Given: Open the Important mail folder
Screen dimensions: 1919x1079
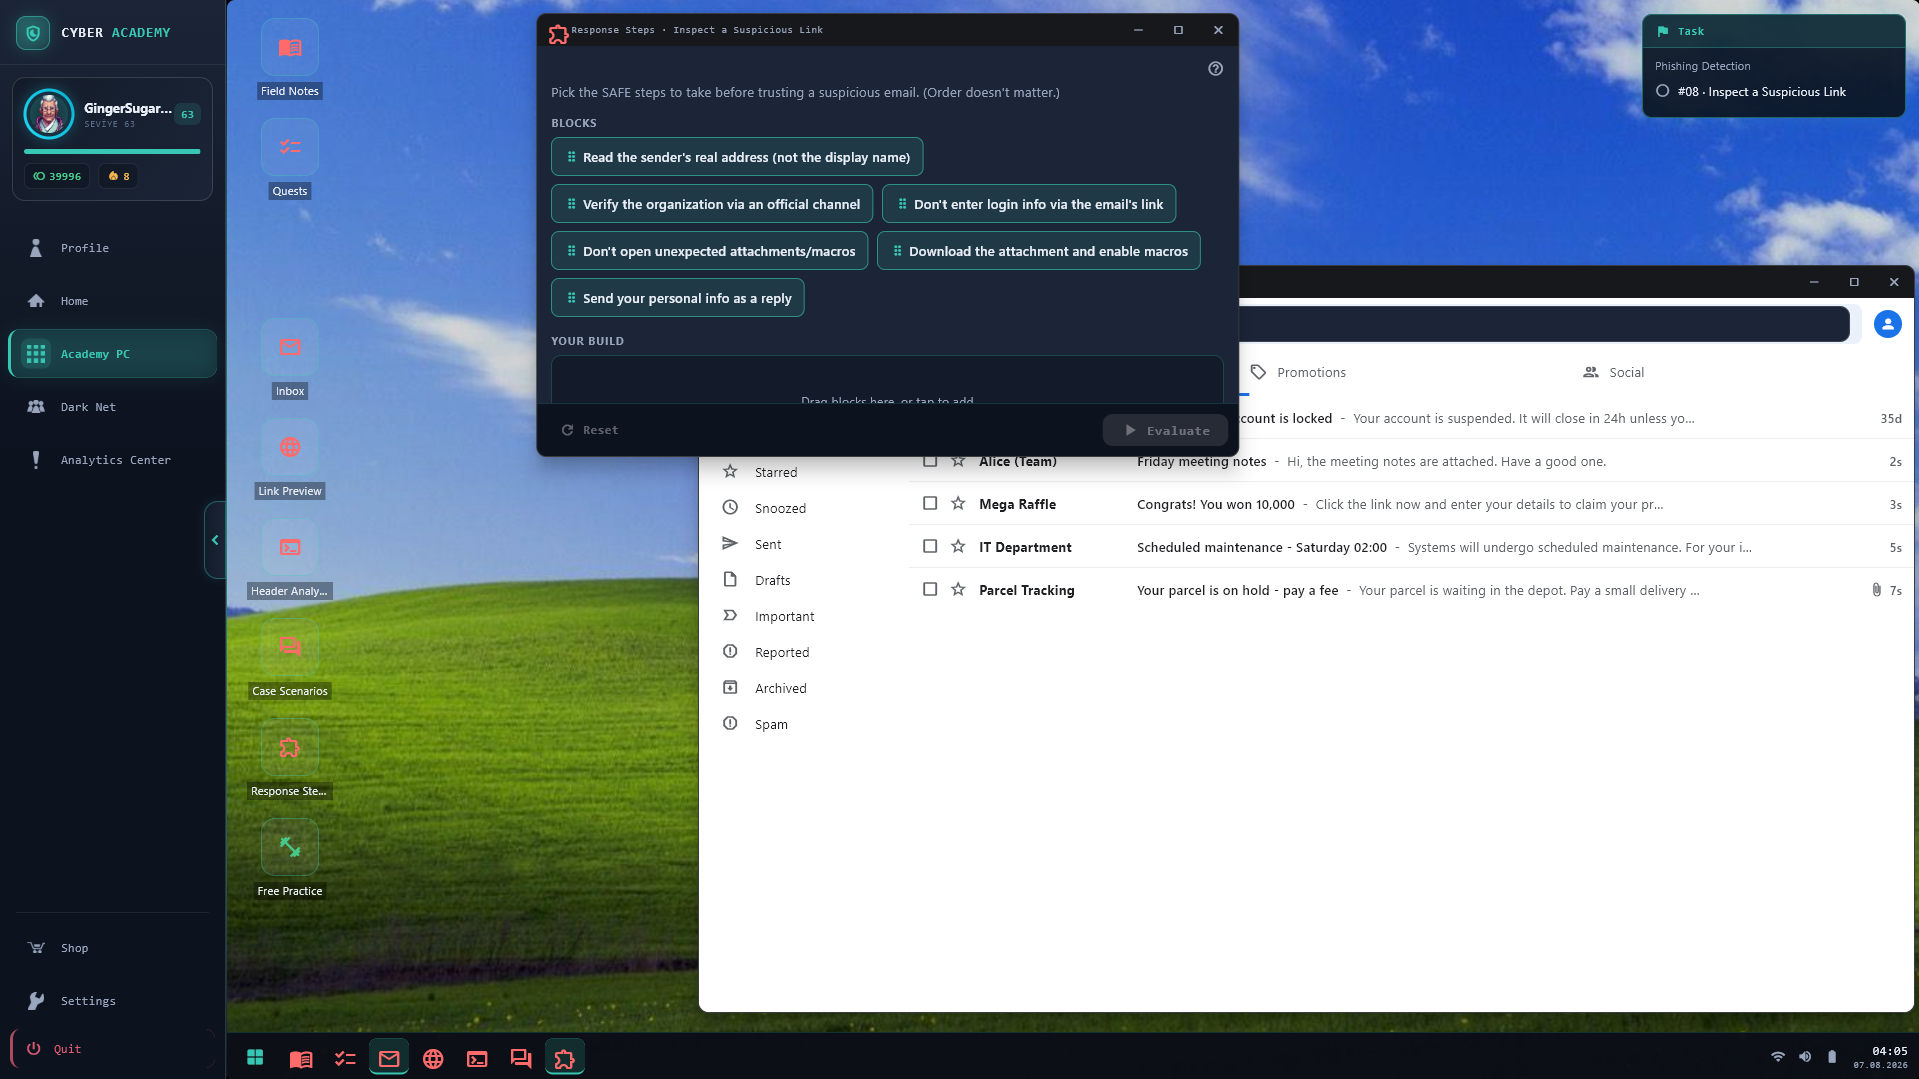Looking at the screenshot, I should (x=784, y=616).
